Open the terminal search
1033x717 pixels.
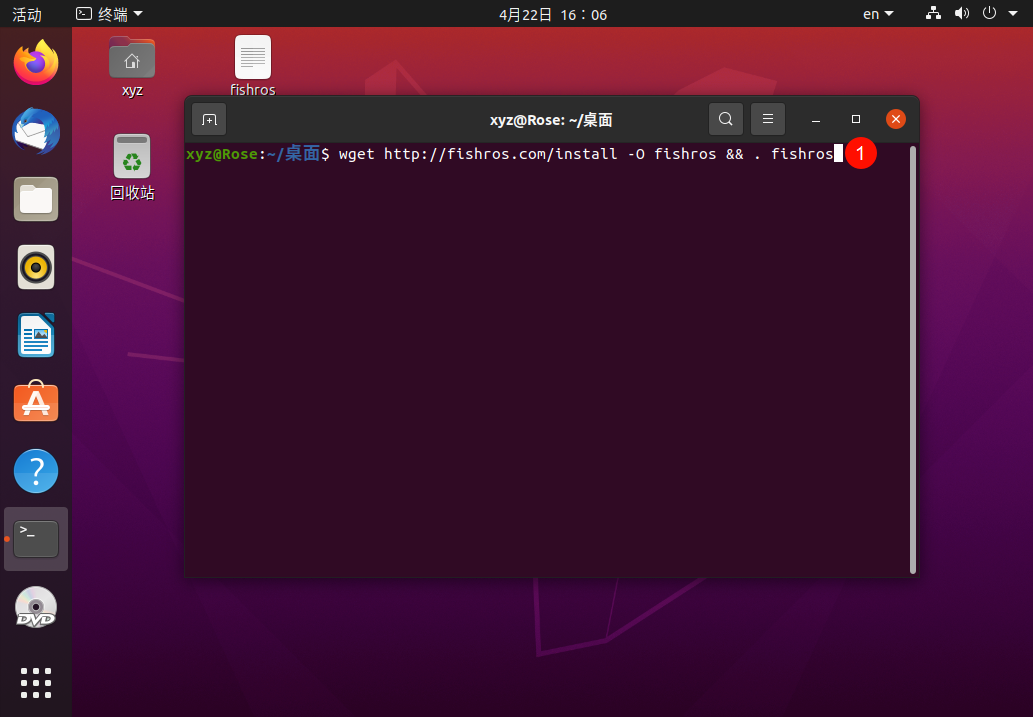(725, 119)
